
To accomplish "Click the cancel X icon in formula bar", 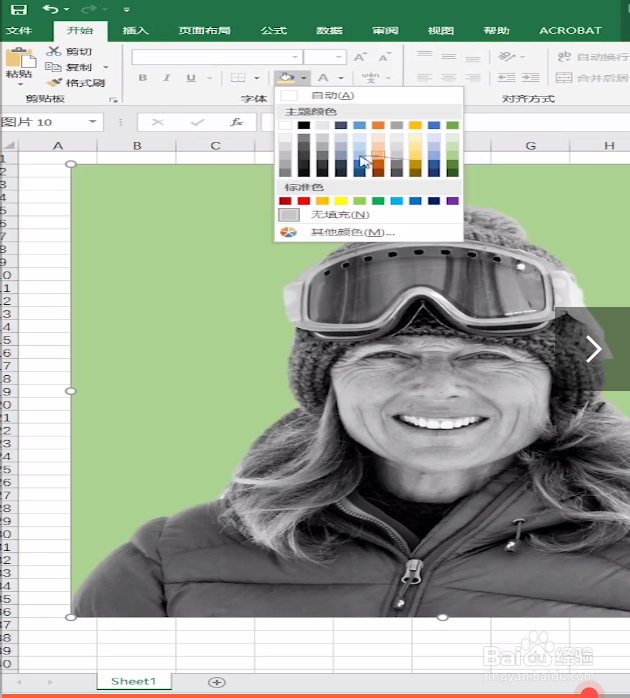I will pyautogui.click(x=158, y=122).
